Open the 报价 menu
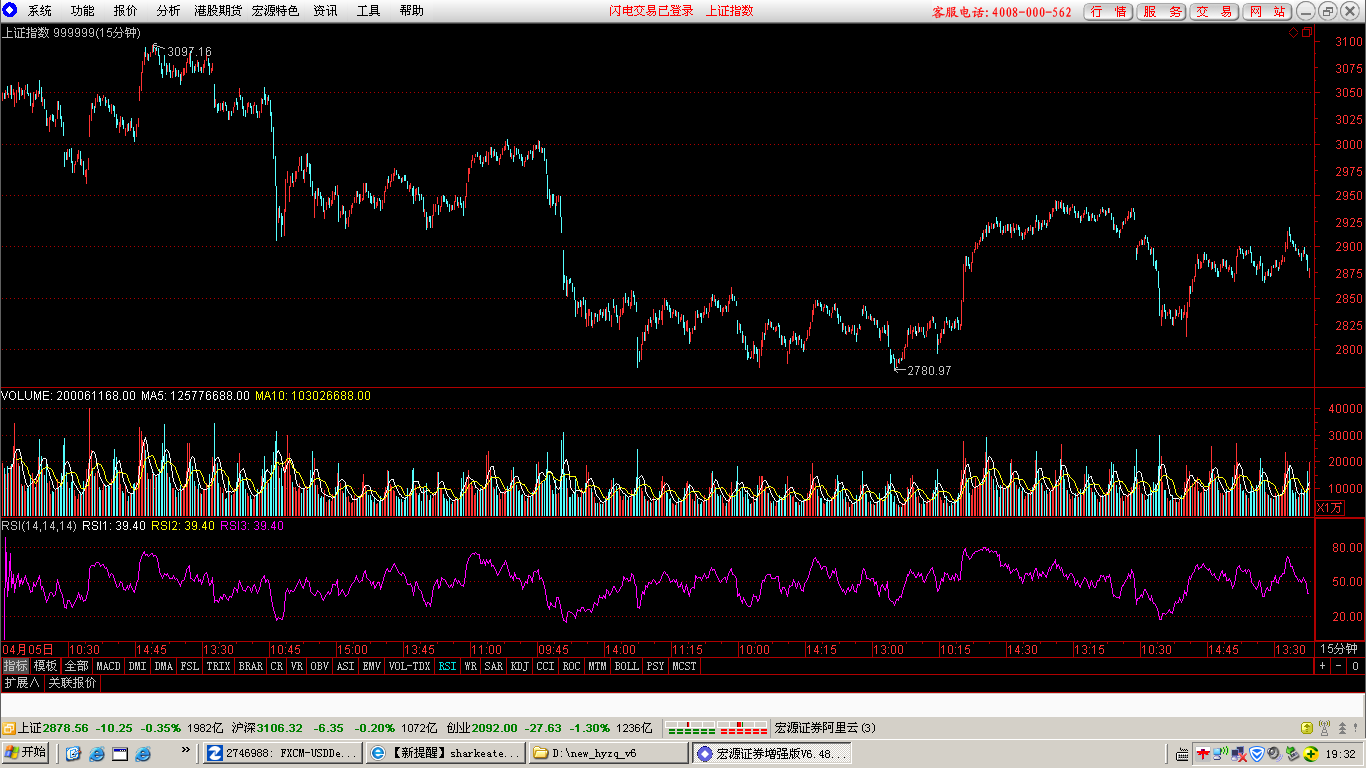 point(126,11)
